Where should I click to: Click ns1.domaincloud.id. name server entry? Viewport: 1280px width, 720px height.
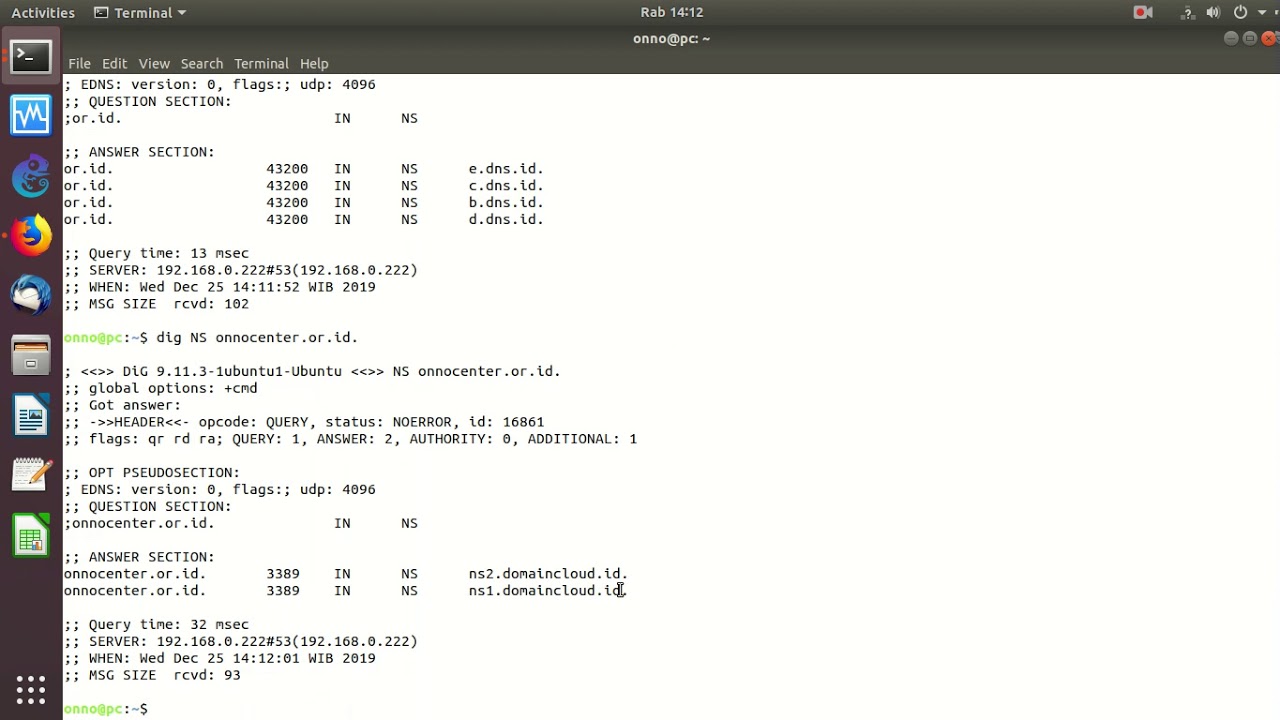click(x=548, y=591)
